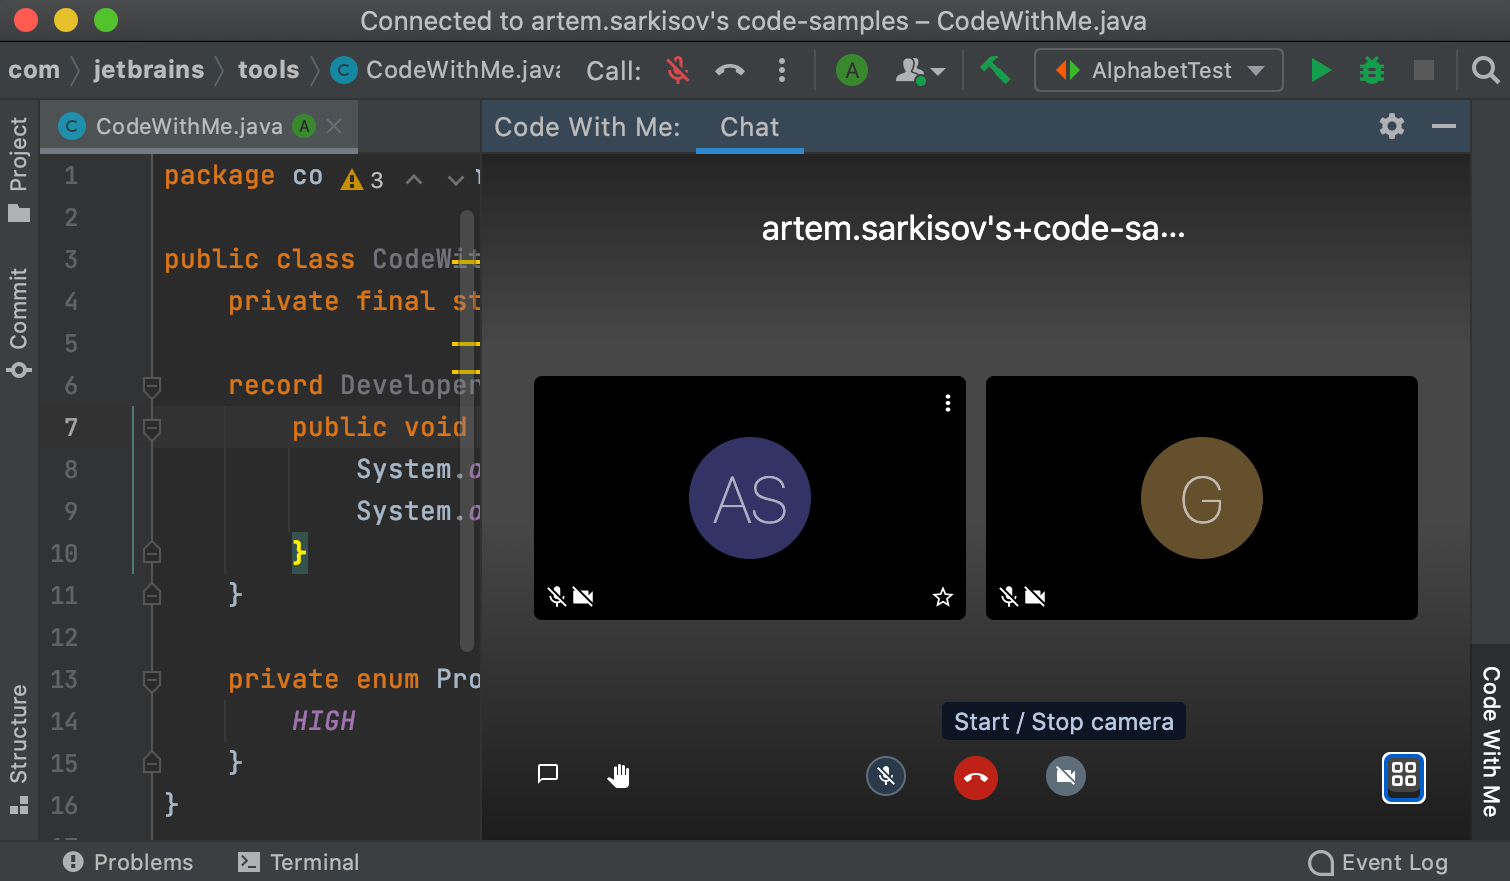This screenshot has height=881, width=1510.
Task: Collapse the code fold marker on line 6
Action: (152, 386)
